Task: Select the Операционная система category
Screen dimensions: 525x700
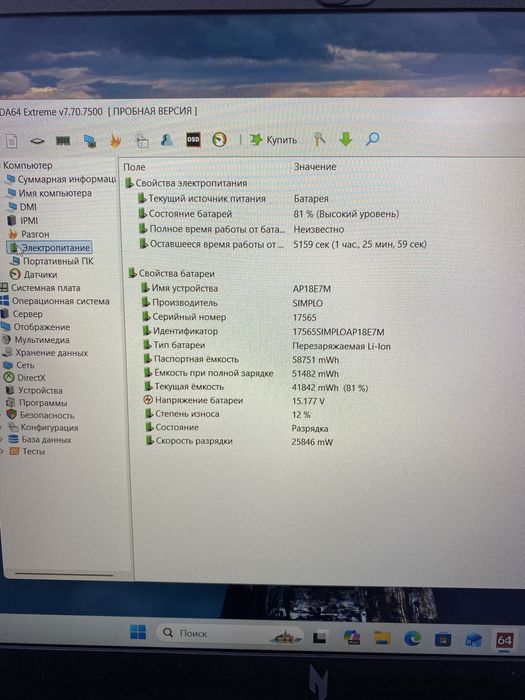Action: (55, 301)
